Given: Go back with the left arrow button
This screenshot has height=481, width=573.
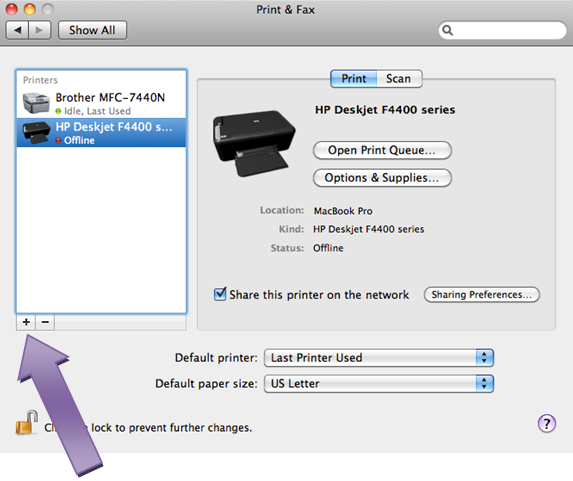Looking at the screenshot, I should coord(17,30).
